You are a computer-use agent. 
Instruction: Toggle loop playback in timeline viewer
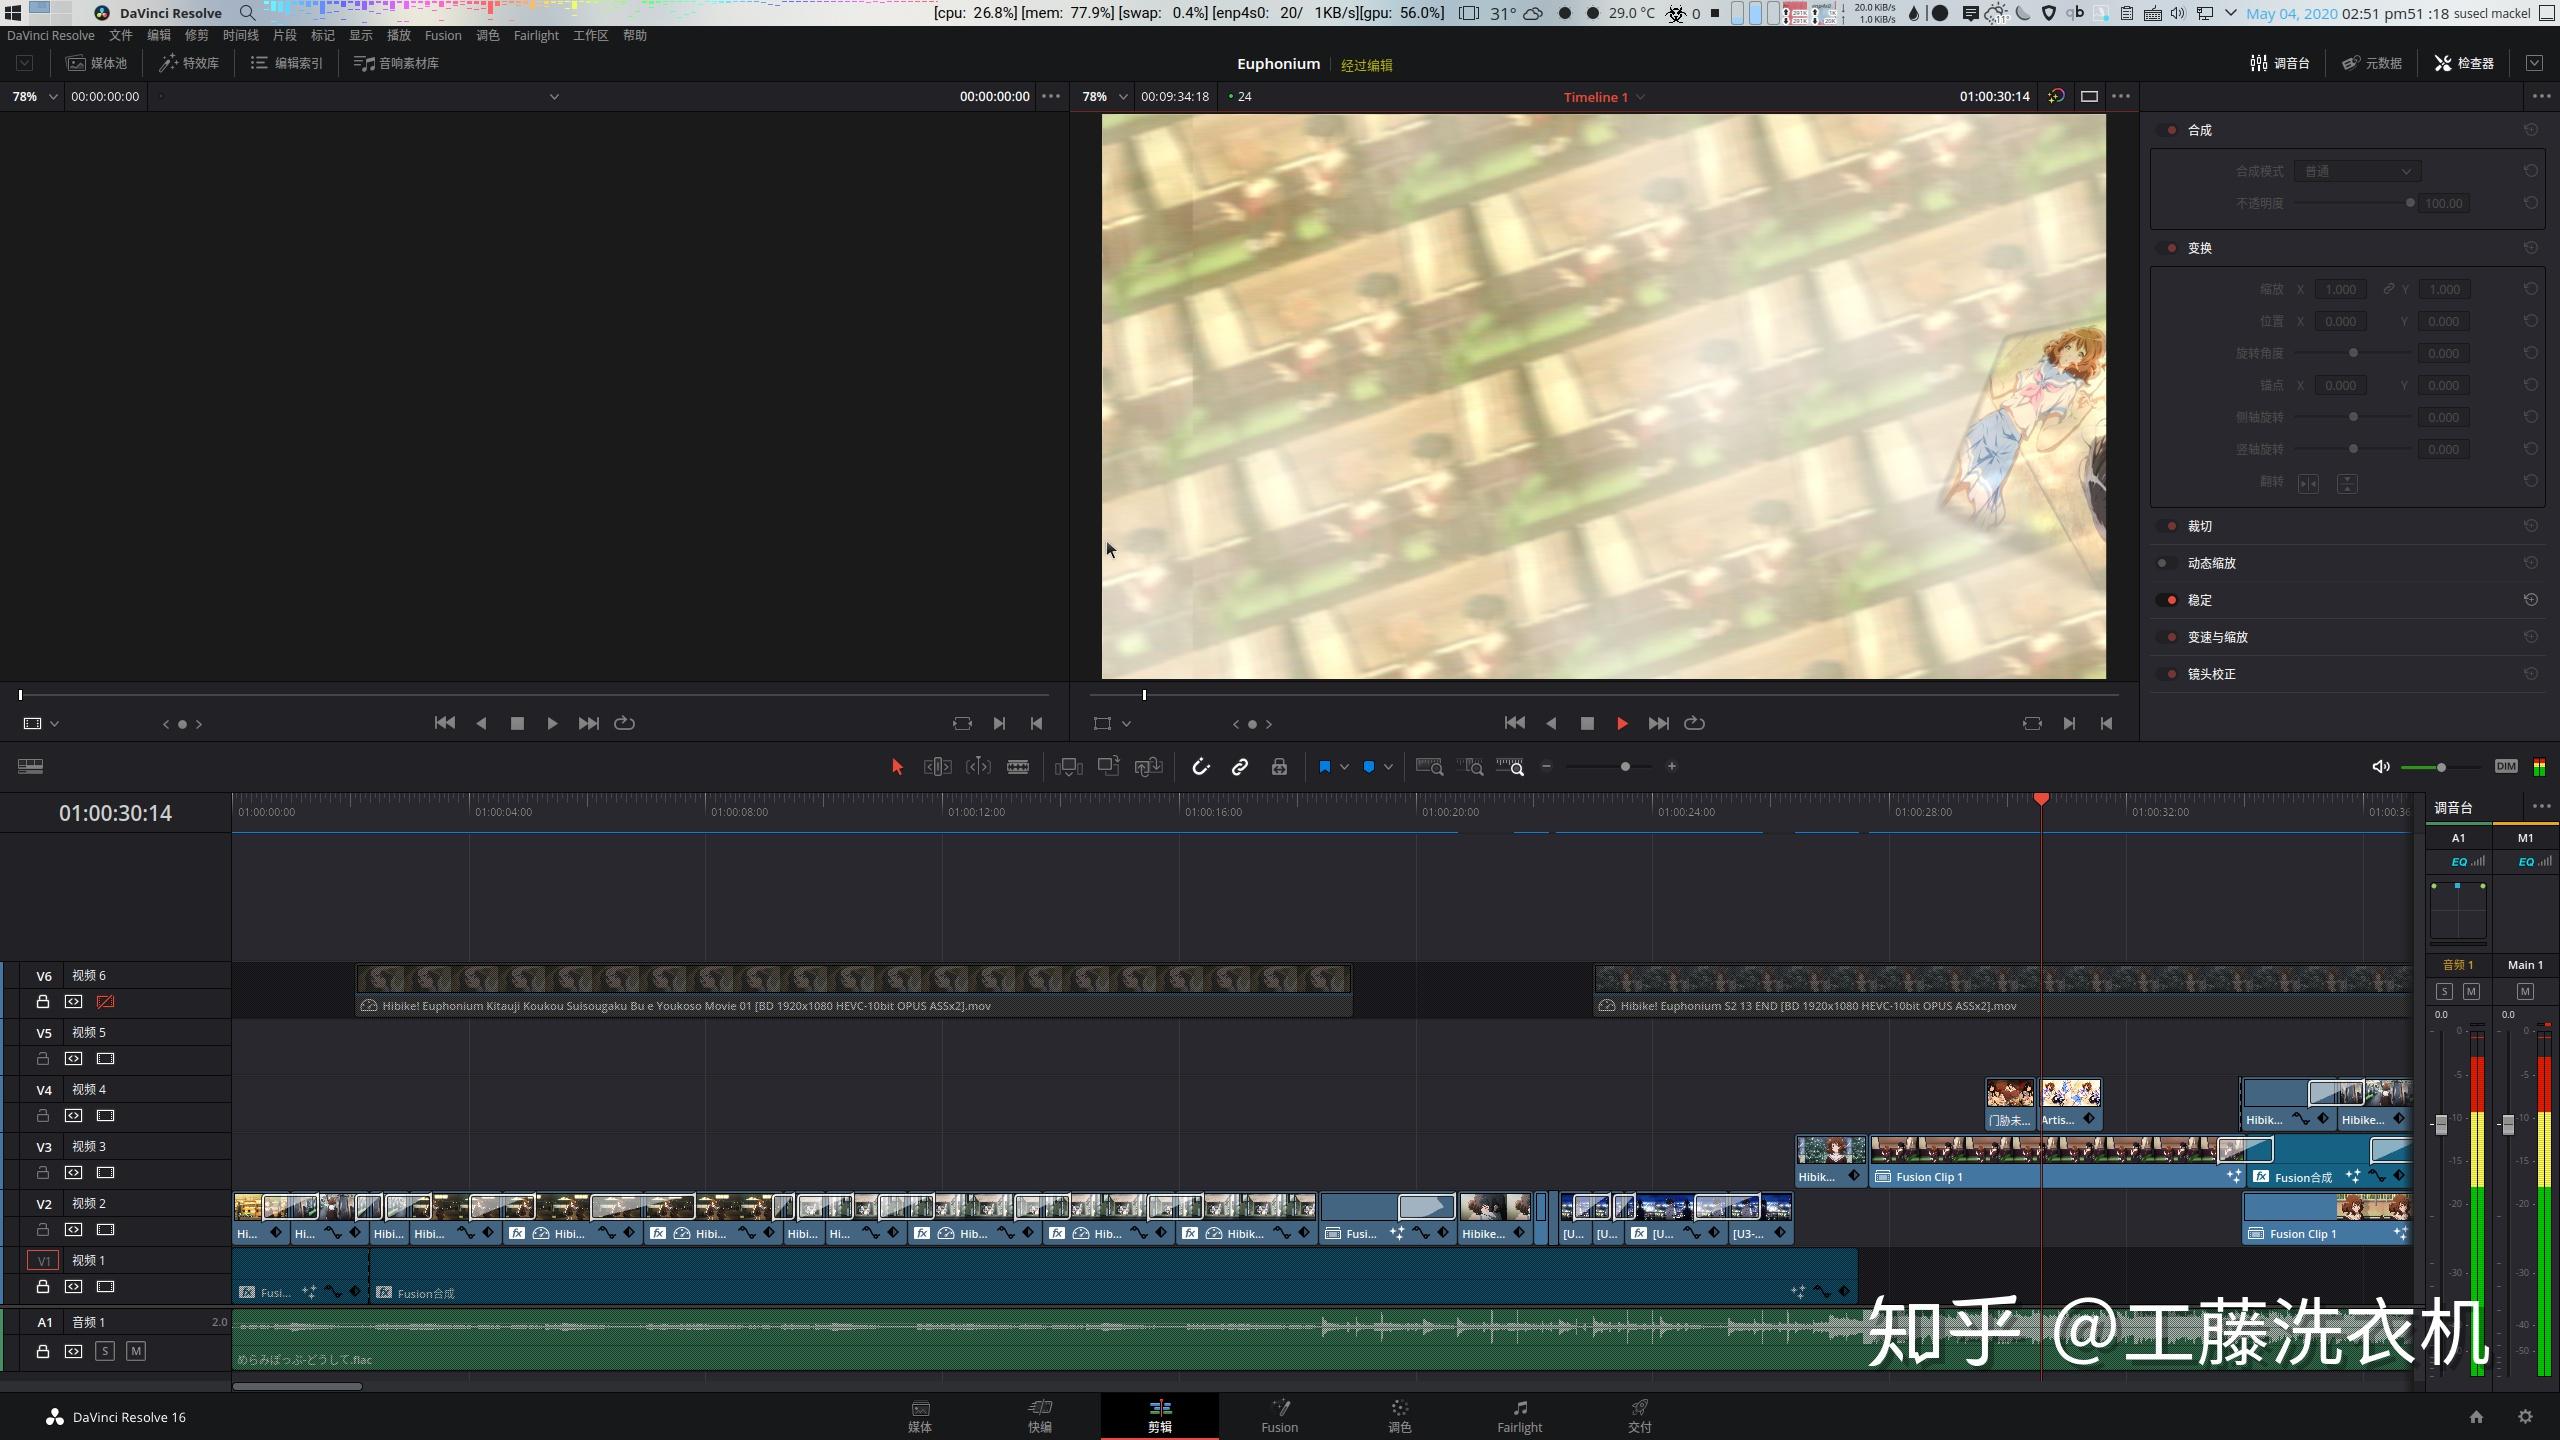click(1694, 723)
